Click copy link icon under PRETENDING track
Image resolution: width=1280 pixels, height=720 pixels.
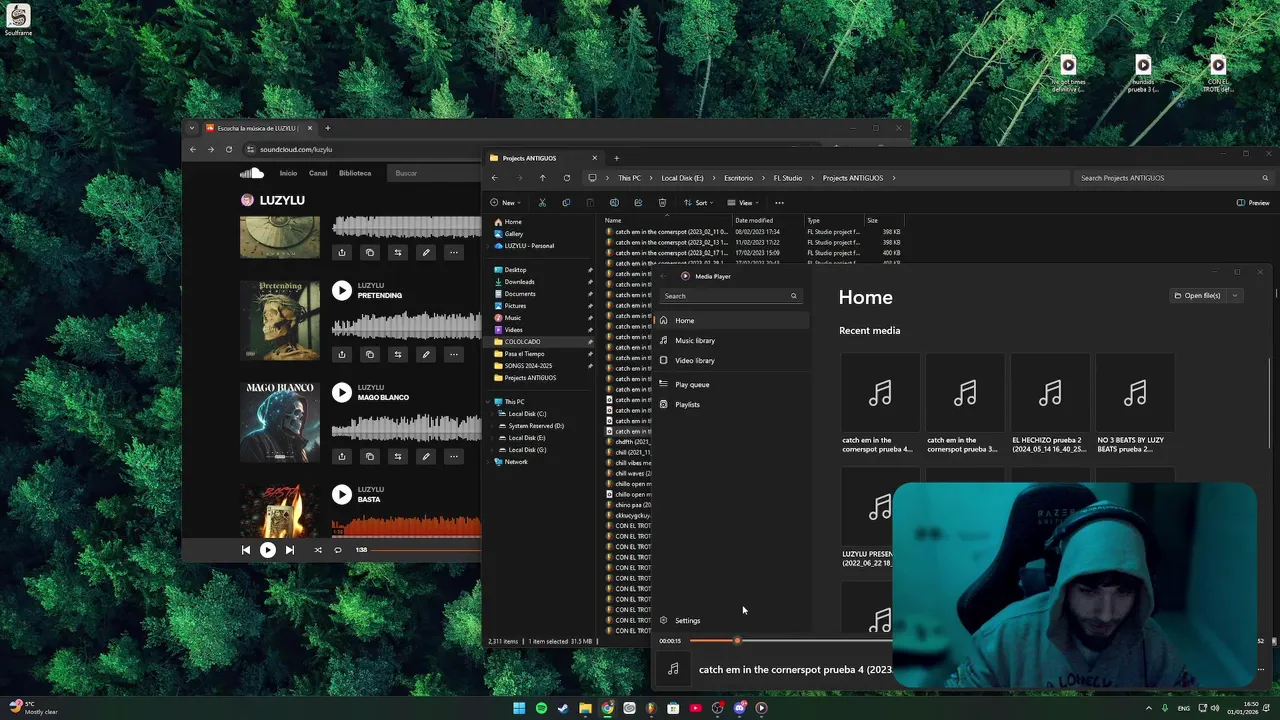pos(370,354)
